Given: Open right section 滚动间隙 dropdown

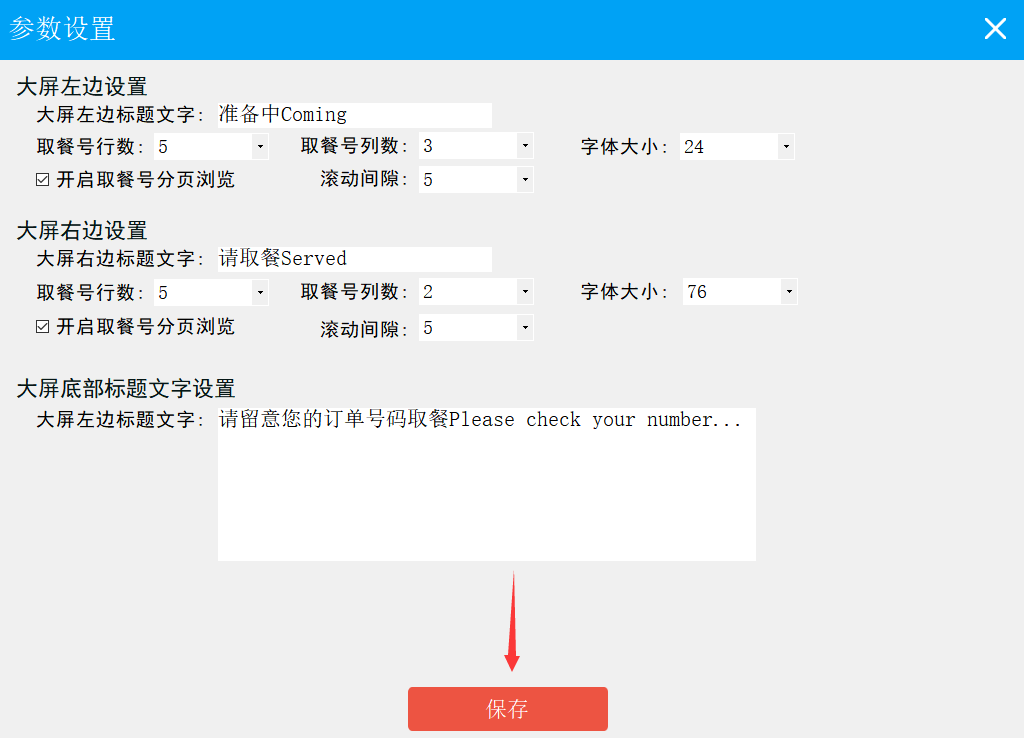Looking at the screenshot, I should (x=525, y=328).
